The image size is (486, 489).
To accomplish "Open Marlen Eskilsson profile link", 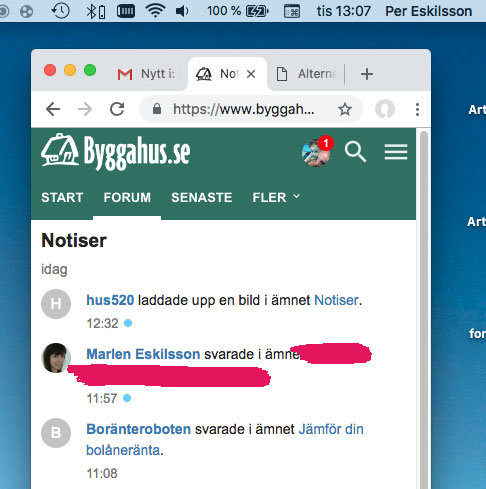I will (143, 354).
